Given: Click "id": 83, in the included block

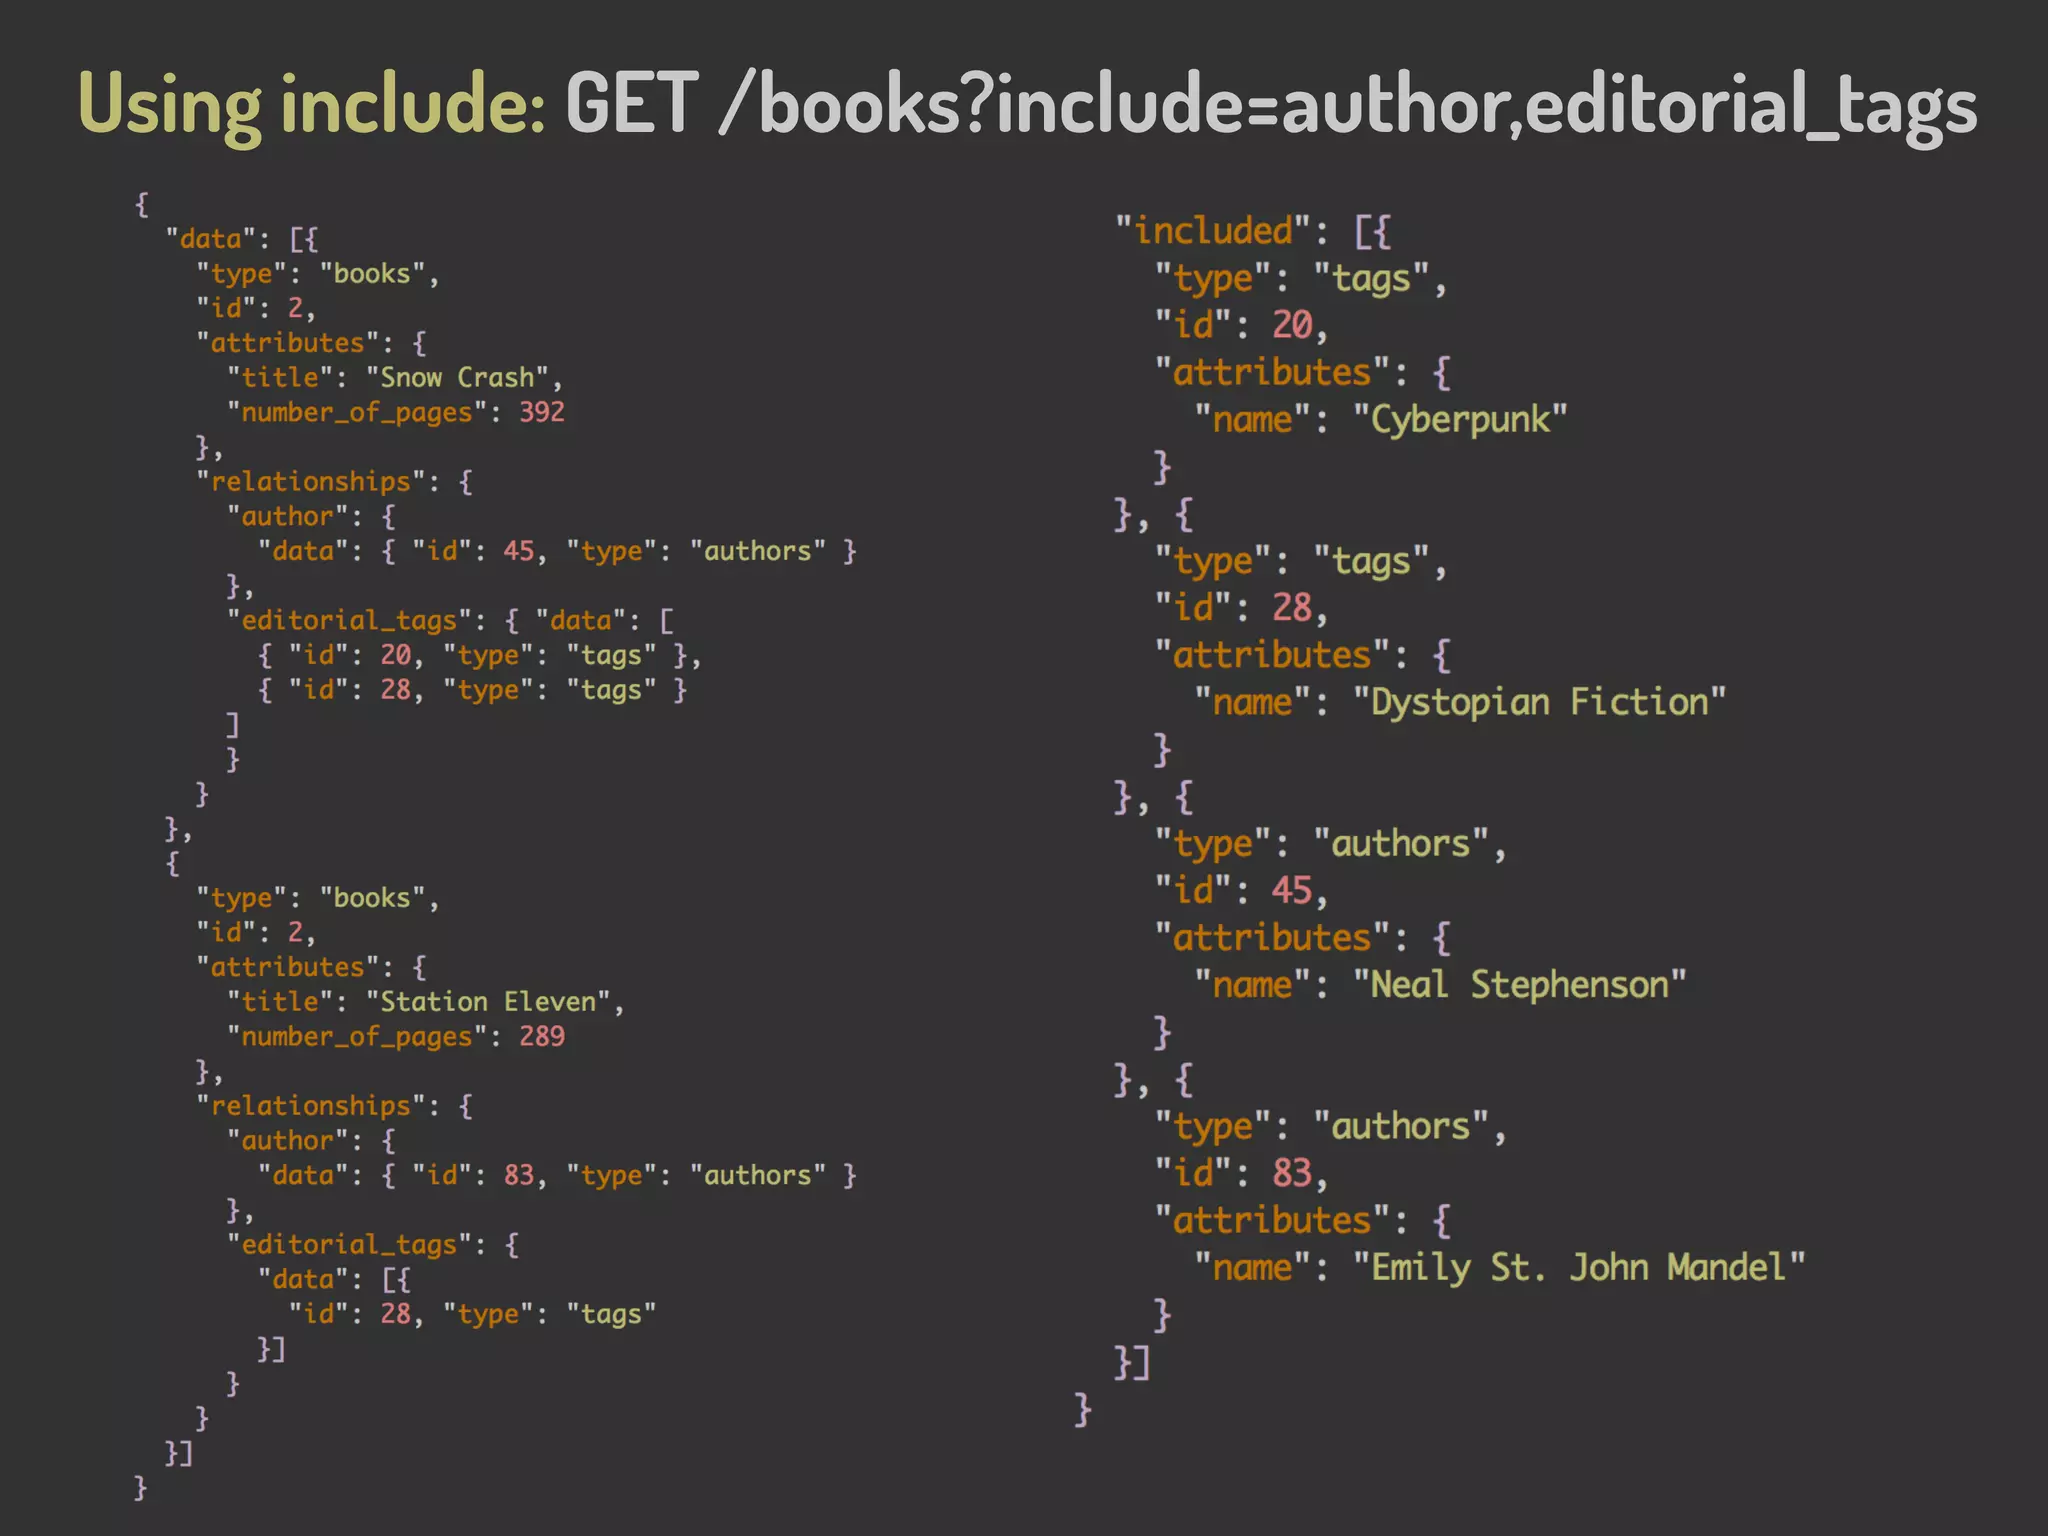Looking at the screenshot, I should tap(1241, 1173).
